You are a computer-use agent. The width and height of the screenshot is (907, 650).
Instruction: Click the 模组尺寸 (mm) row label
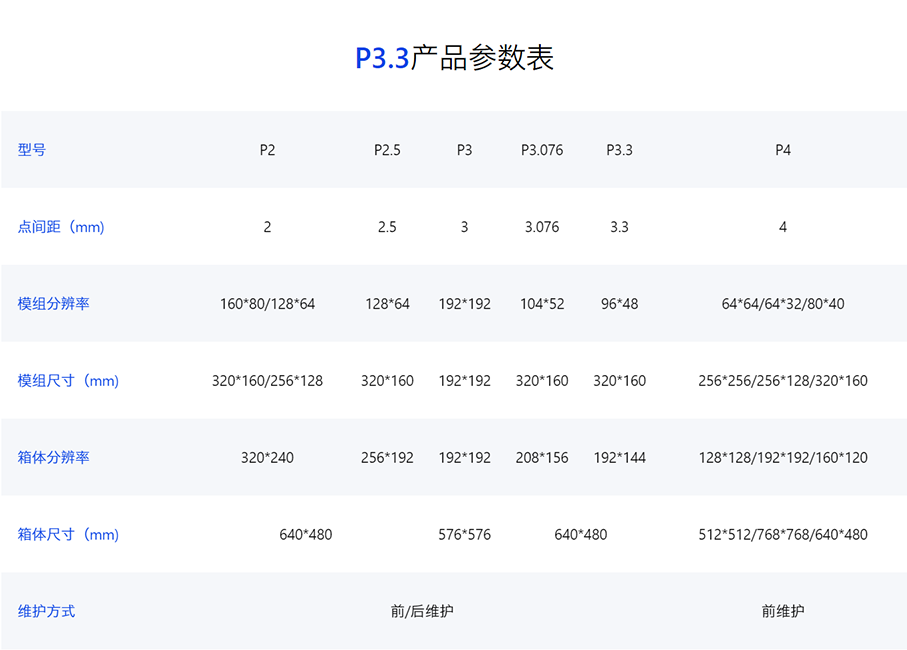pyautogui.click(x=68, y=381)
